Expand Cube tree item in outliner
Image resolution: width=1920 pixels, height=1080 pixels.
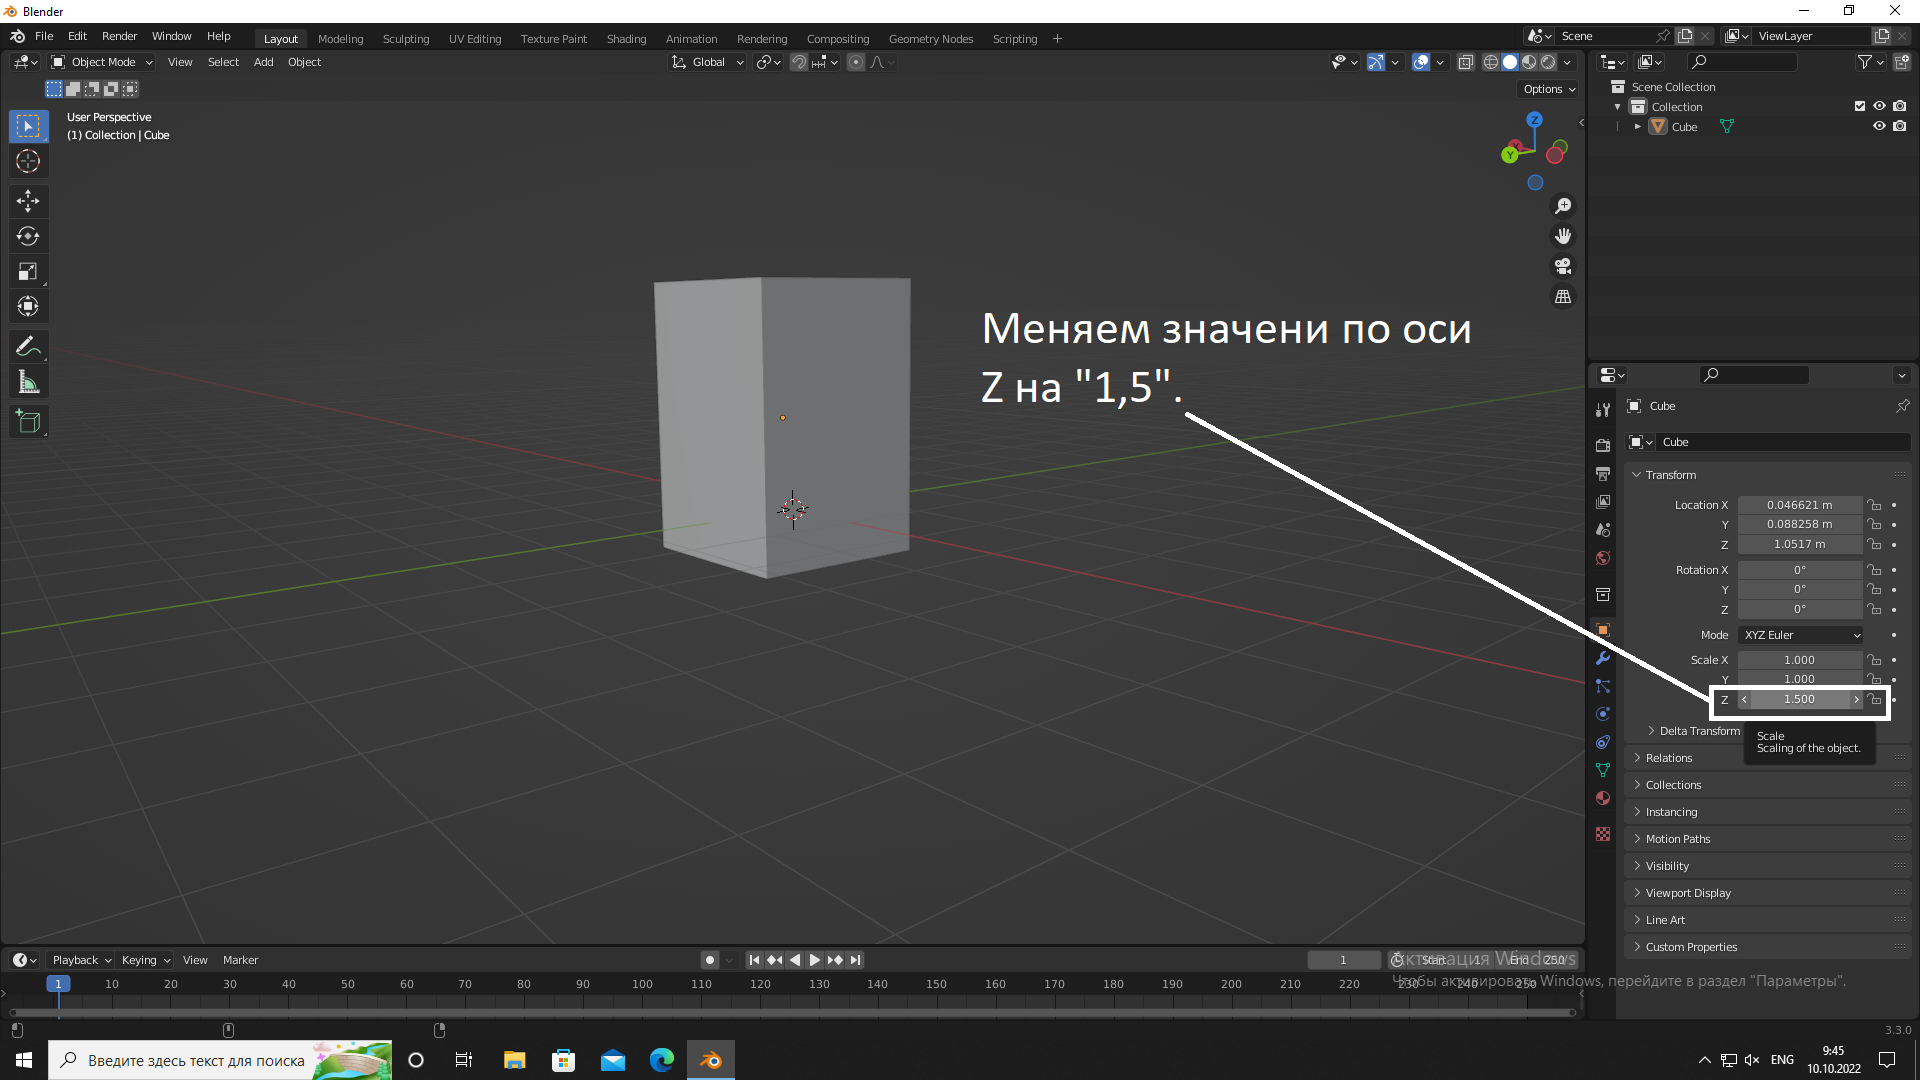coord(1638,127)
